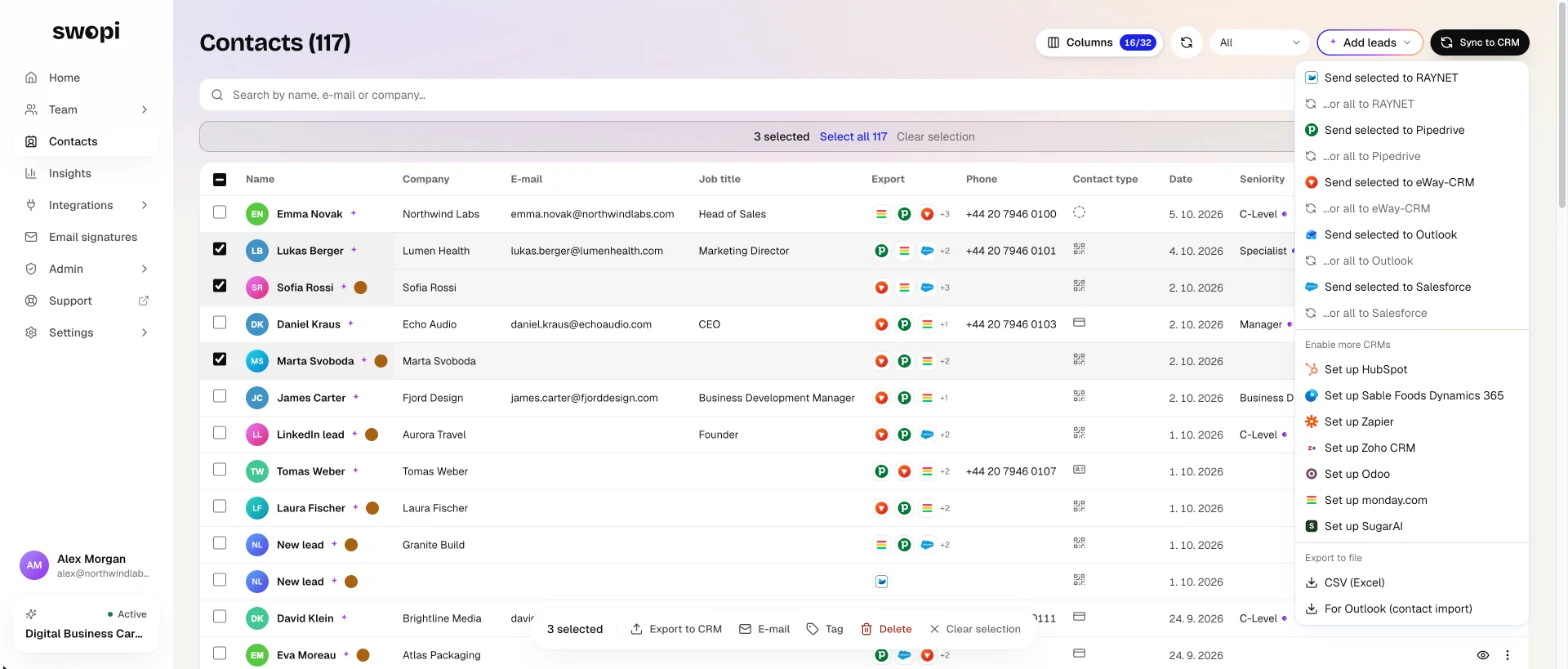1568x669 pixels.
Task: Check the Daniel Kraus row checkbox
Action: click(x=220, y=322)
